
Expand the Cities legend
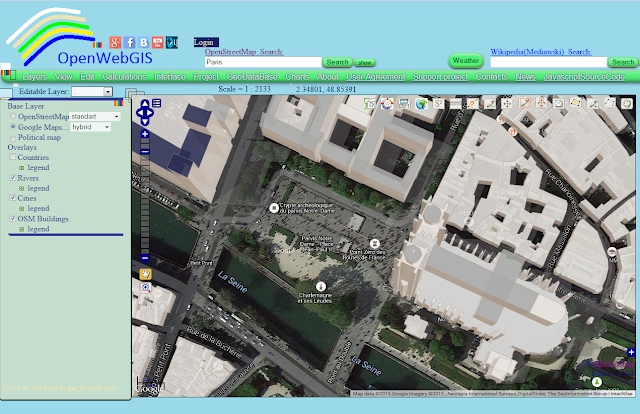[x=22, y=209]
